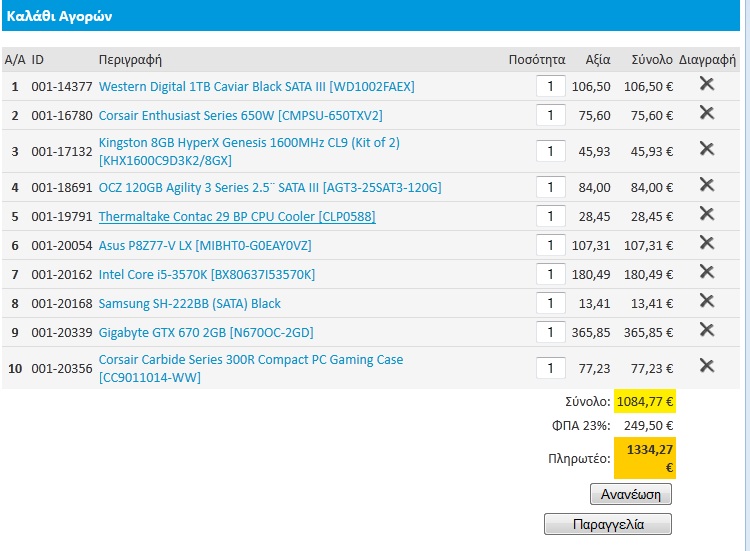Remove Gigabyte GTX 670 2GB item
The width and height of the screenshot is (750, 551).
pos(706,330)
